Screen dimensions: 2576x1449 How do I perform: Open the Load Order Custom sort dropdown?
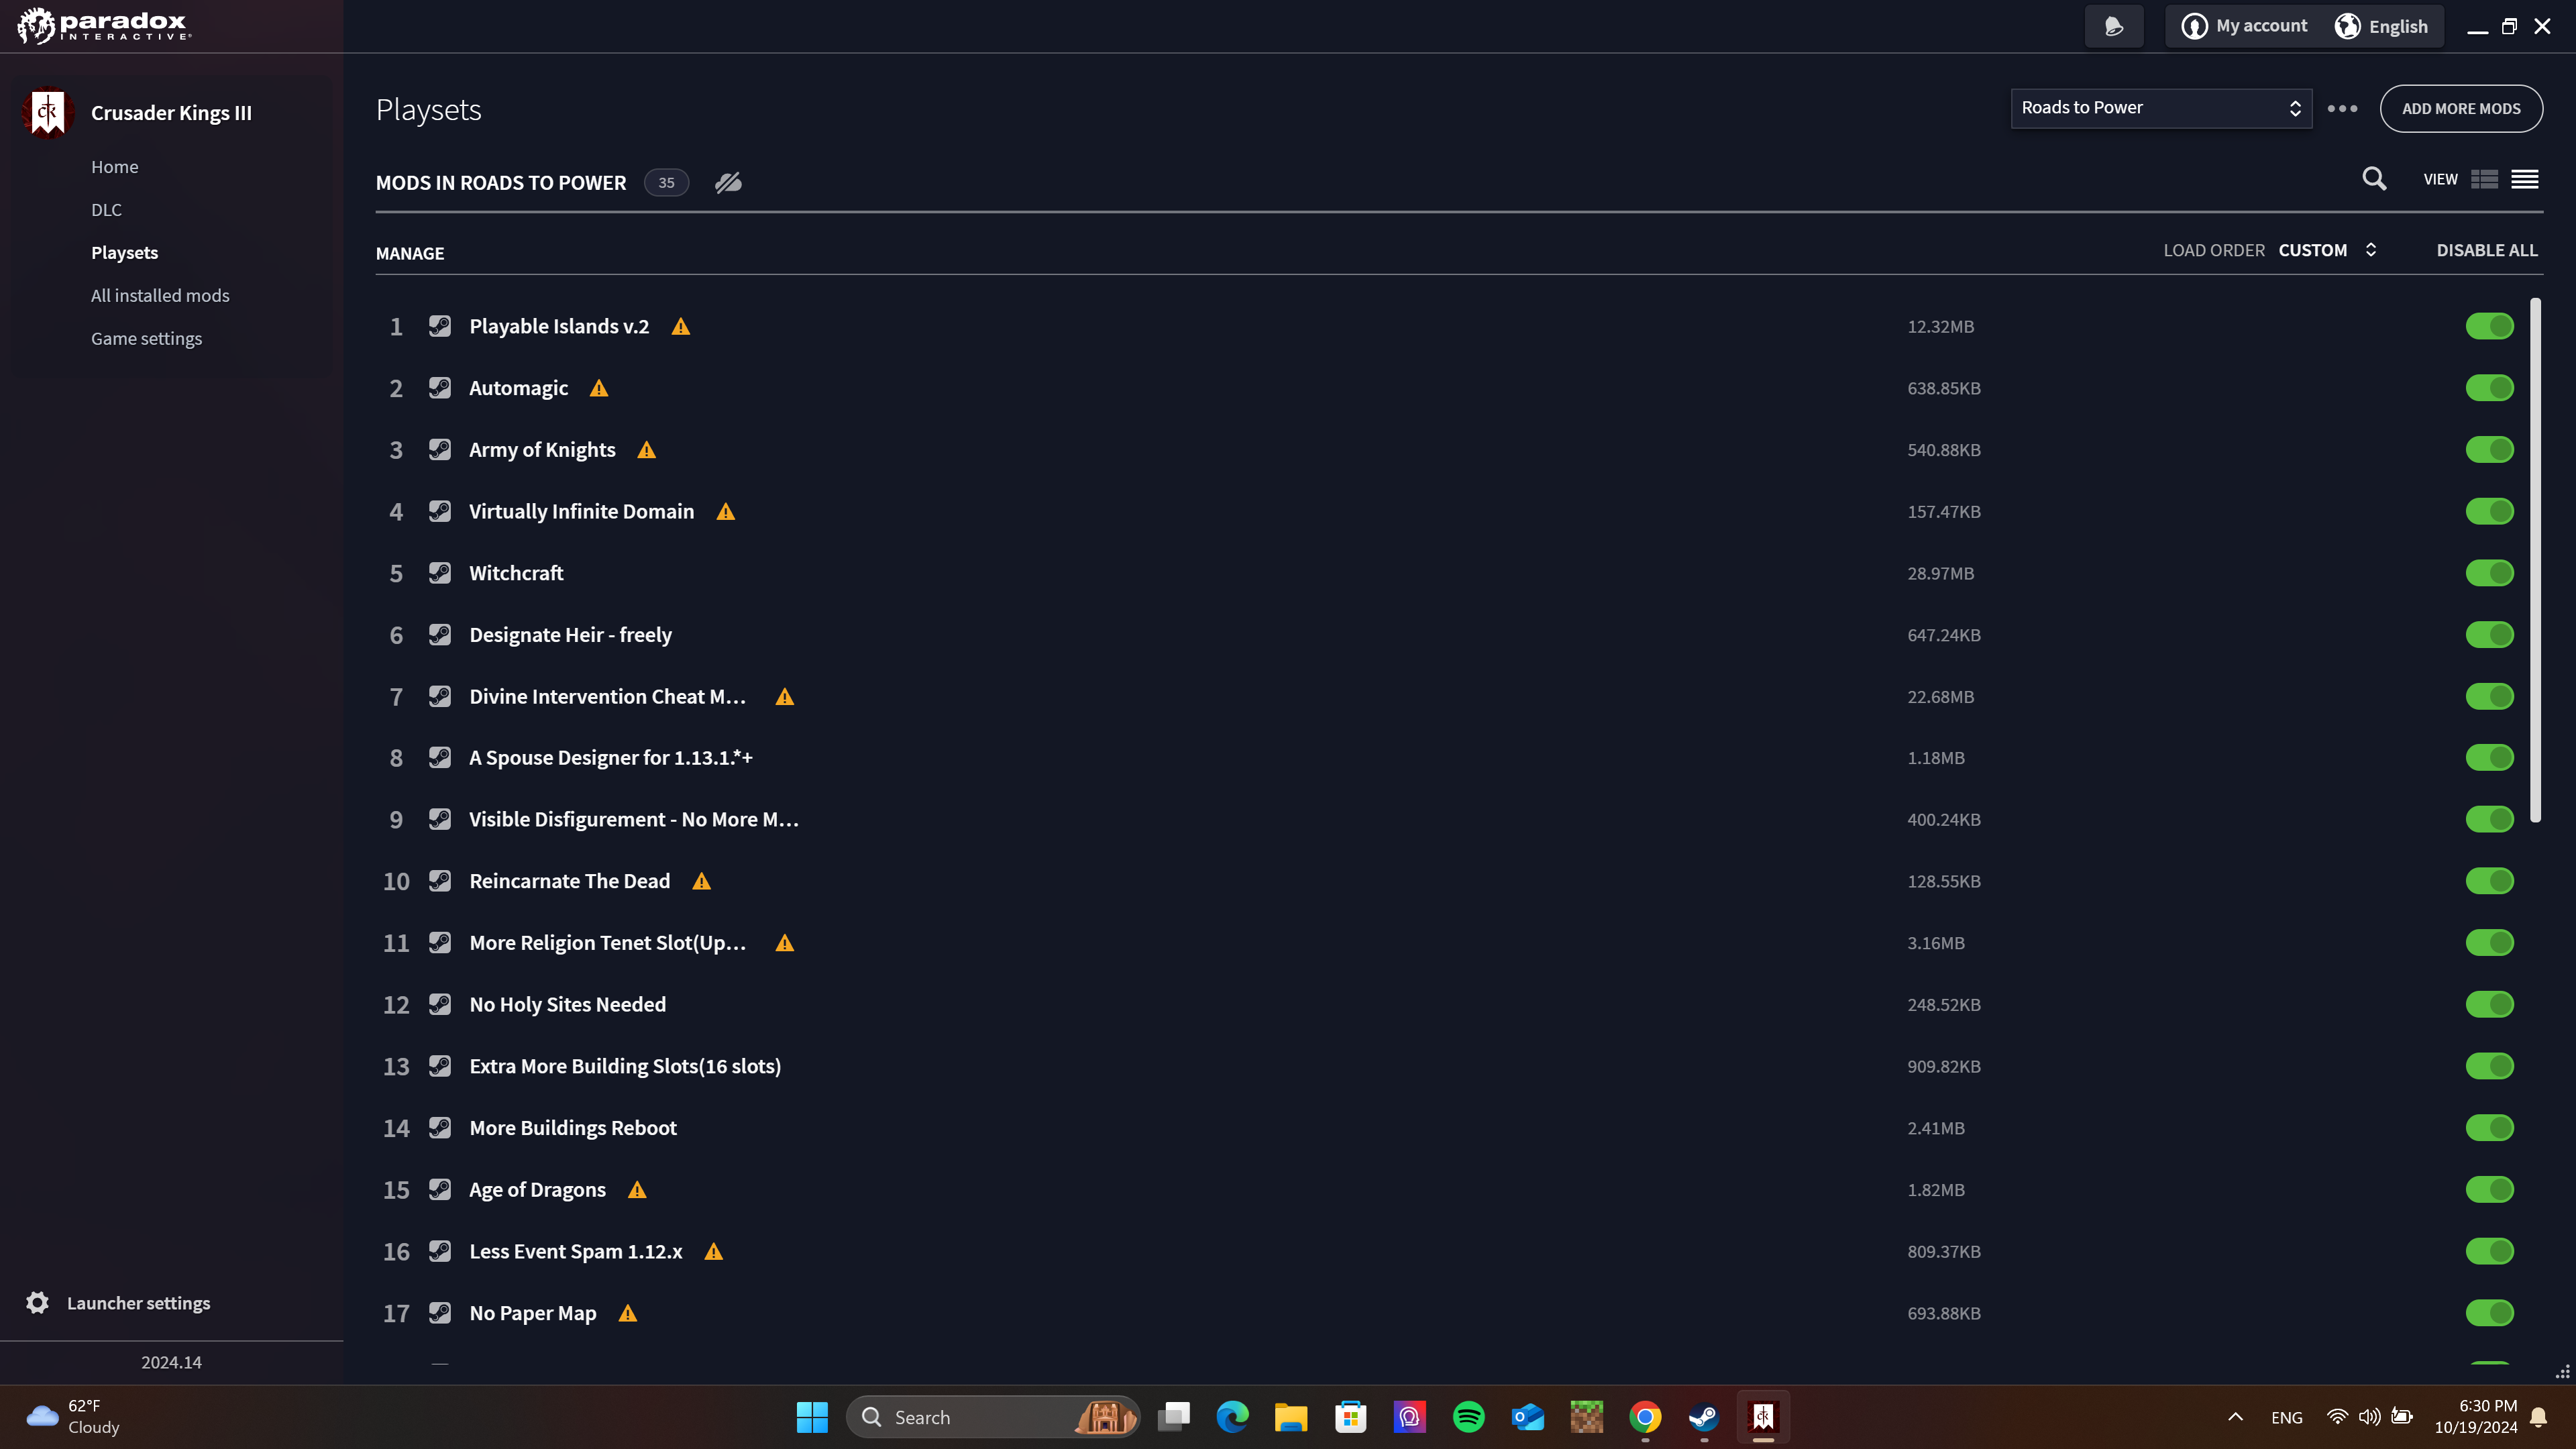coord(2328,250)
